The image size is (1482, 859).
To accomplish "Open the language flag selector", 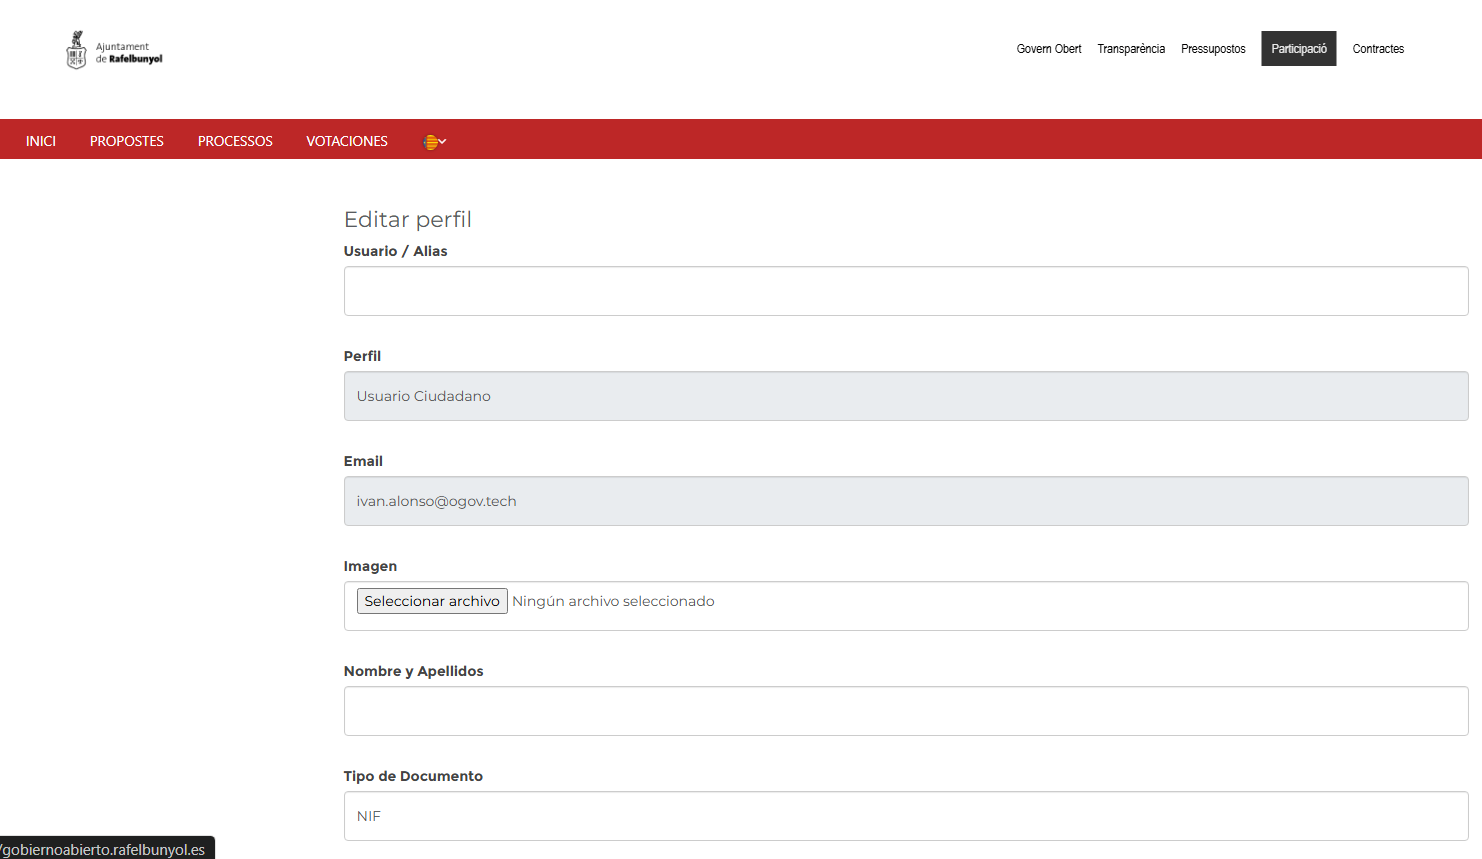I will (x=434, y=142).
